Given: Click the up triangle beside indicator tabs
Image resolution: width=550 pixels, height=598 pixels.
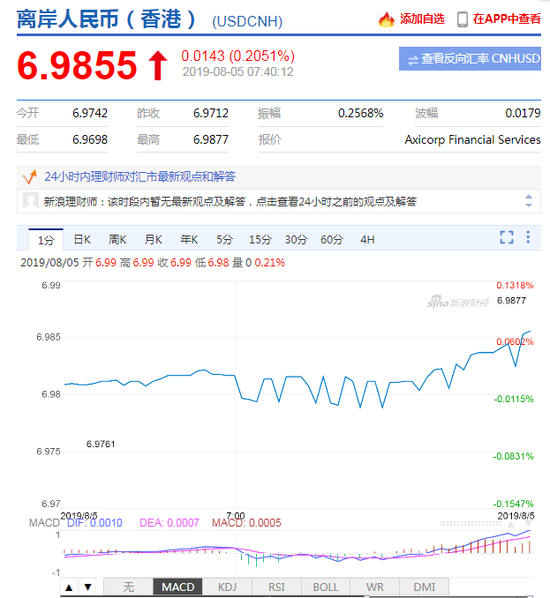Looking at the screenshot, I should [69, 587].
